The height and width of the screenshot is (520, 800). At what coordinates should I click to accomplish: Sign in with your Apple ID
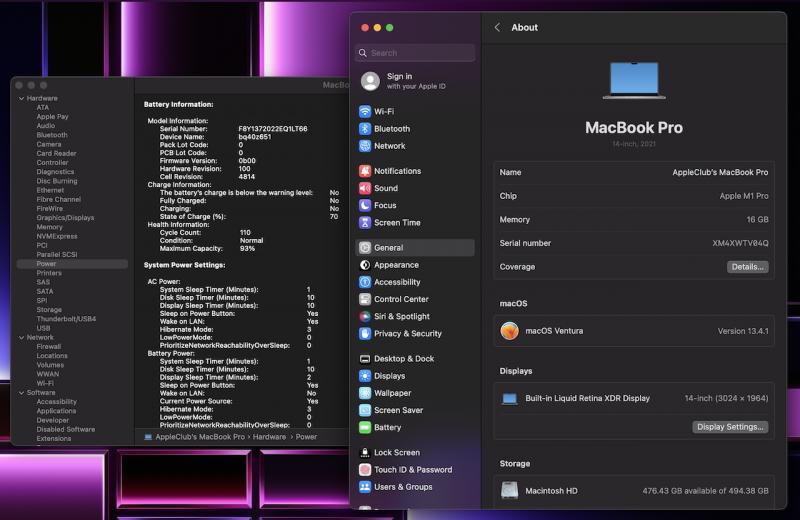click(x=416, y=81)
